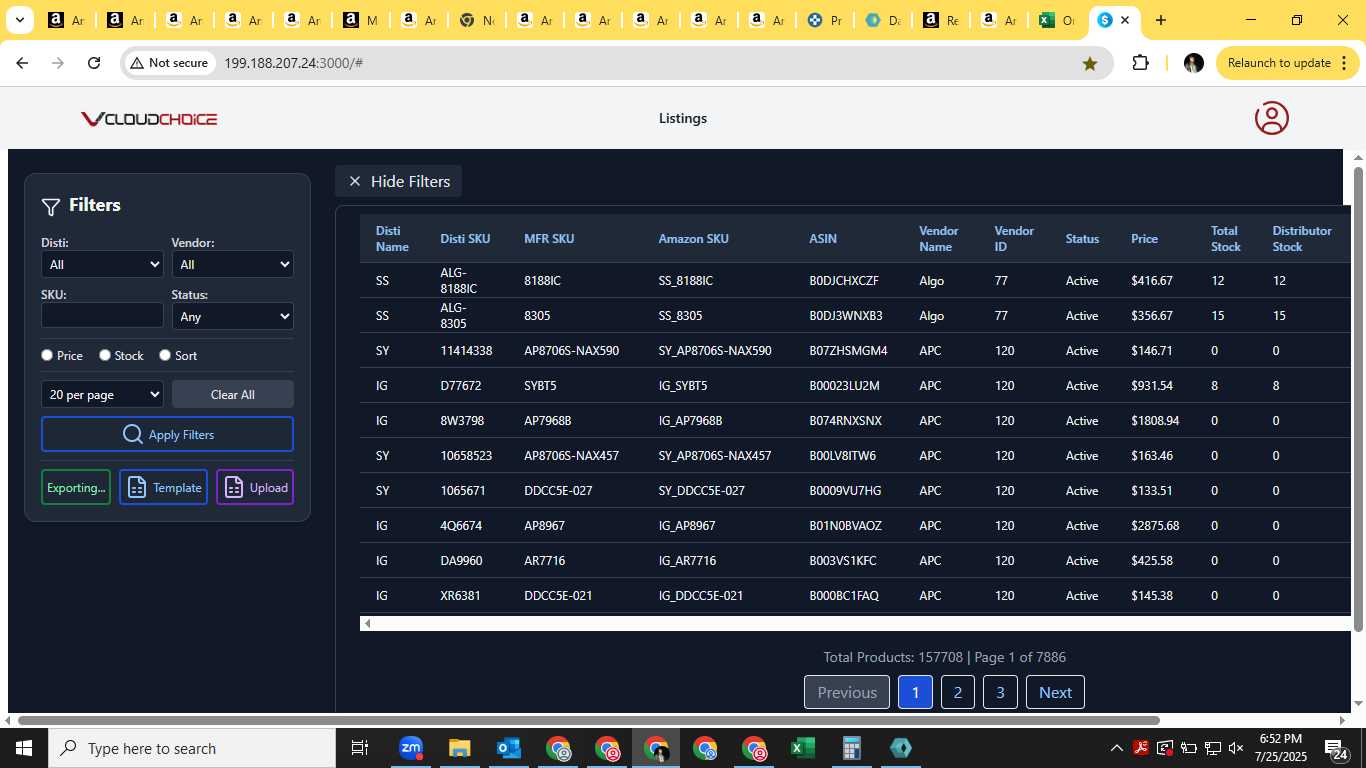Open the Relaunch to update menu
Viewport: 1366px width, 768px height.
[x=1288, y=63]
